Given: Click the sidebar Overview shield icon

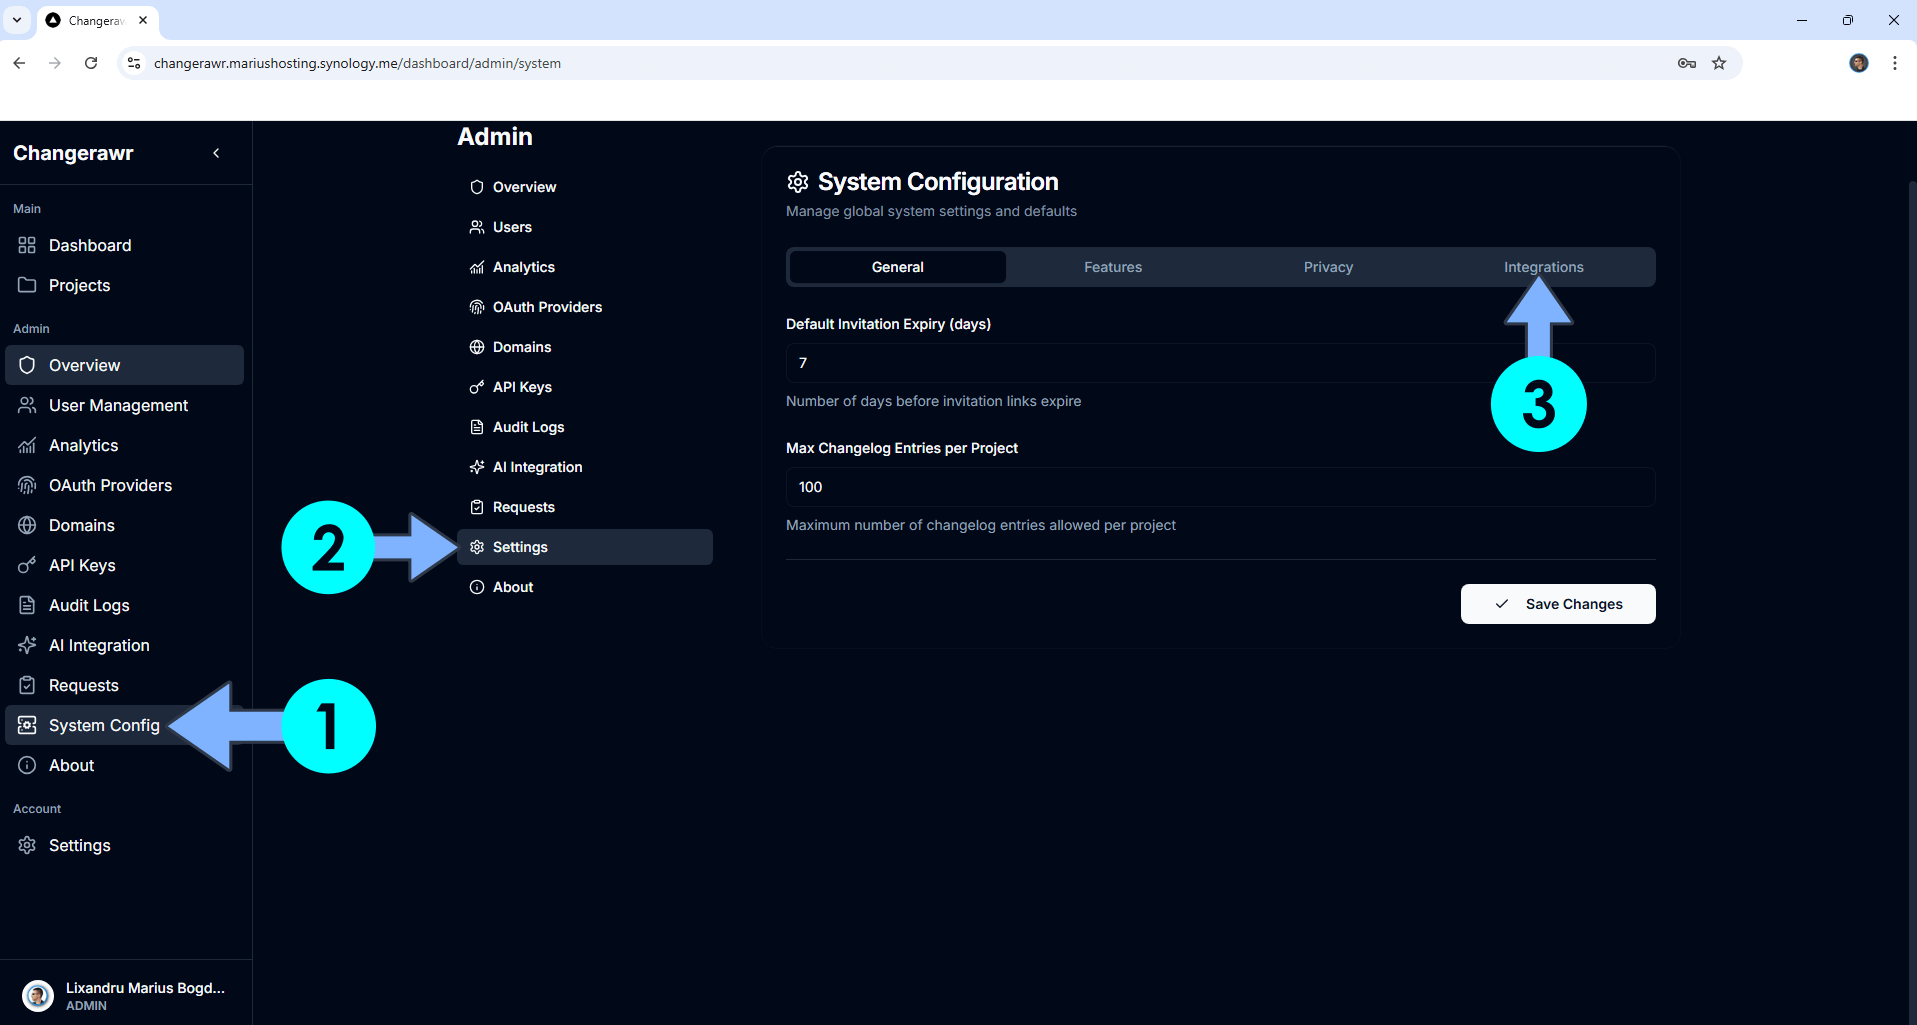Looking at the screenshot, I should click(x=27, y=365).
